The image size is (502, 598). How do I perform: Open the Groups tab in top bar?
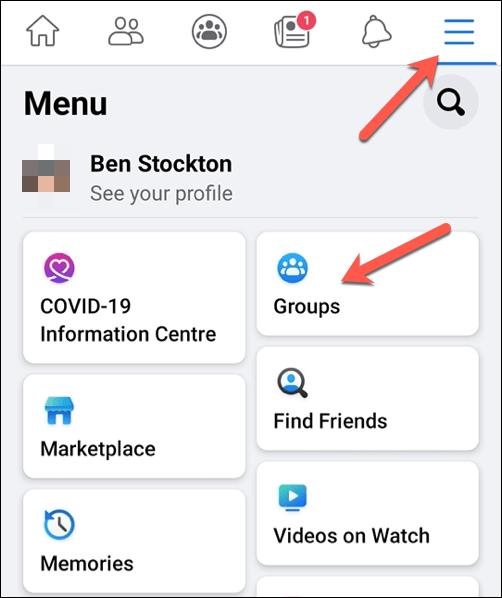[209, 31]
